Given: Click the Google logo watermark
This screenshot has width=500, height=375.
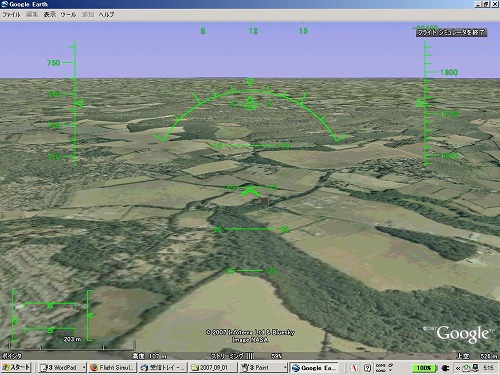Looking at the screenshot, I should 463,334.
